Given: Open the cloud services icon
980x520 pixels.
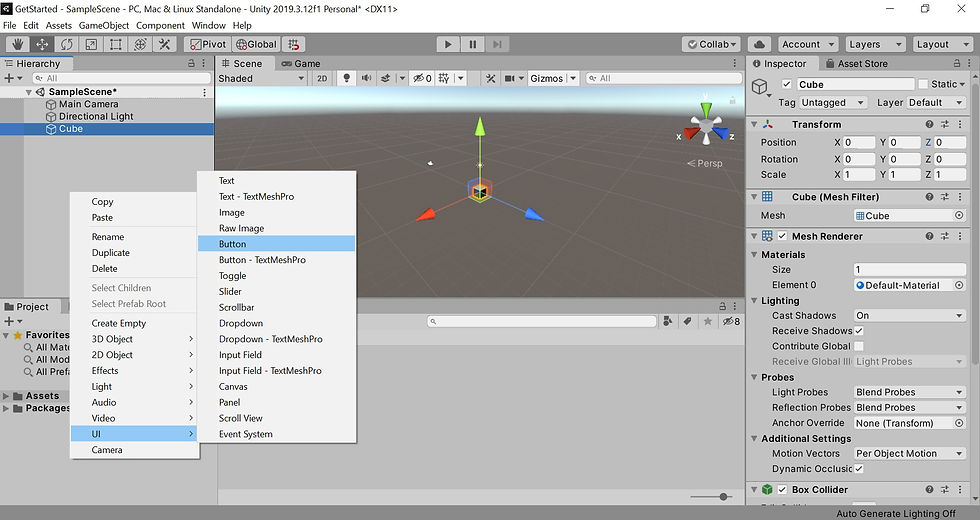Looking at the screenshot, I should coord(759,44).
